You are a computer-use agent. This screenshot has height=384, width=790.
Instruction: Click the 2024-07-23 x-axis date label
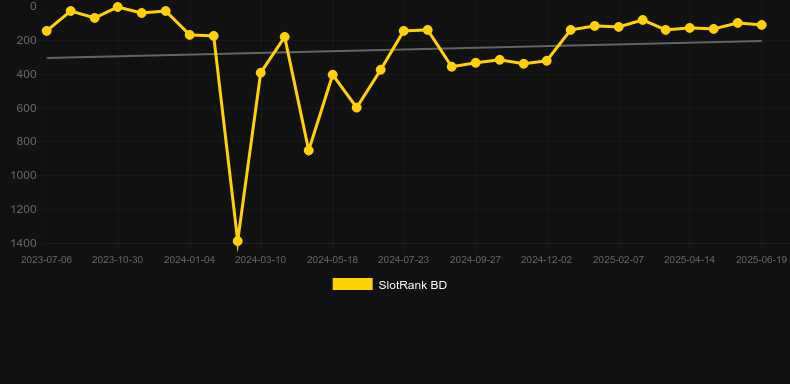pyautogui.click(x=404, y=260)
